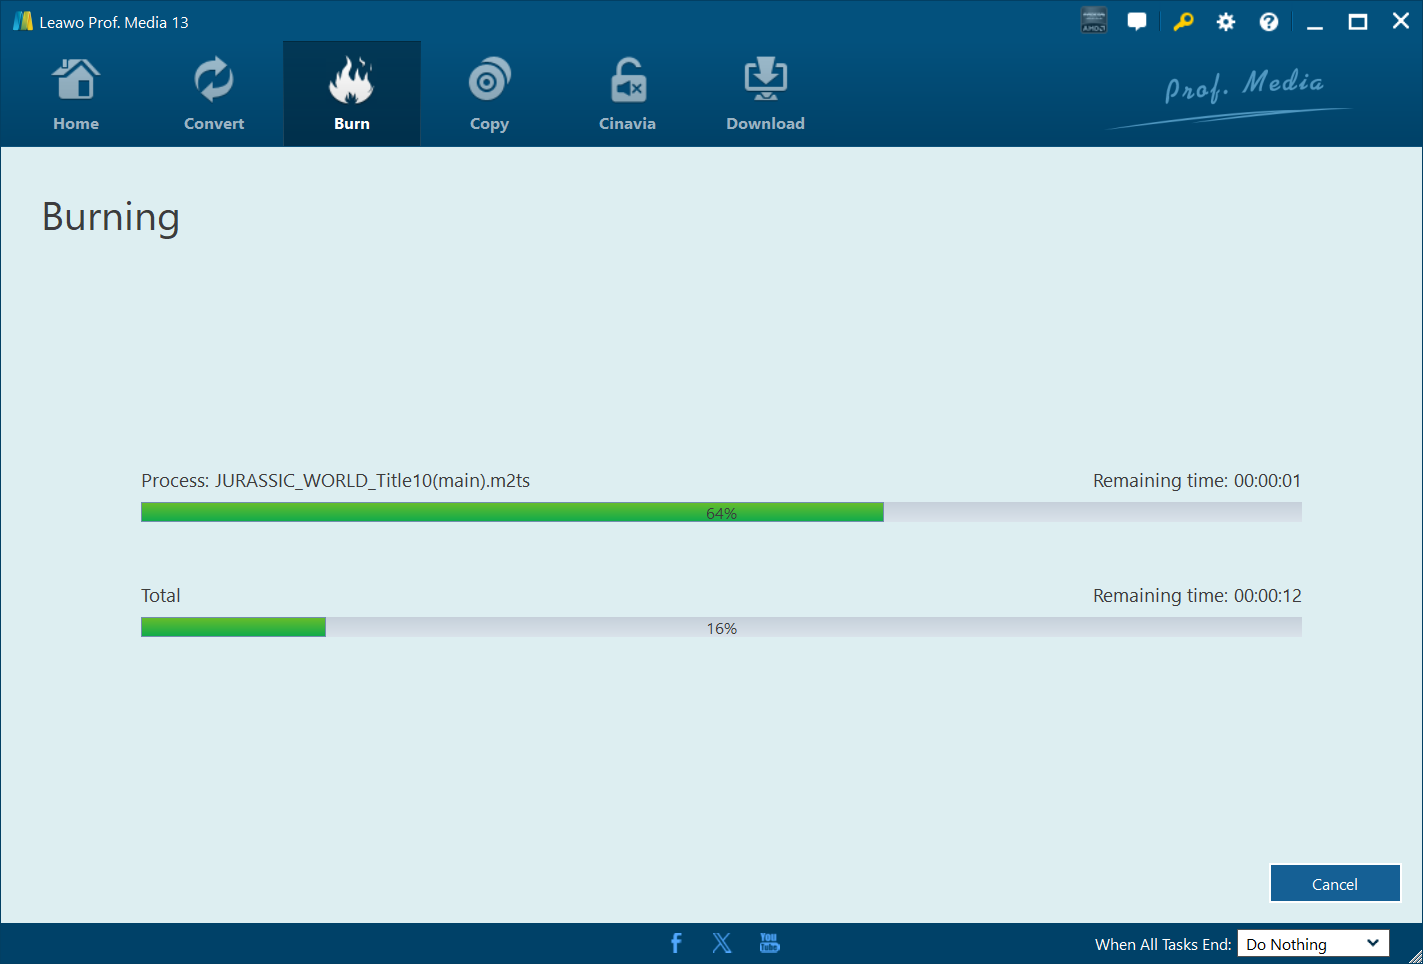The height and width of the screenshot is (964, 1423).
Task: Open the Home module
Action: click(x=76, y=94)
